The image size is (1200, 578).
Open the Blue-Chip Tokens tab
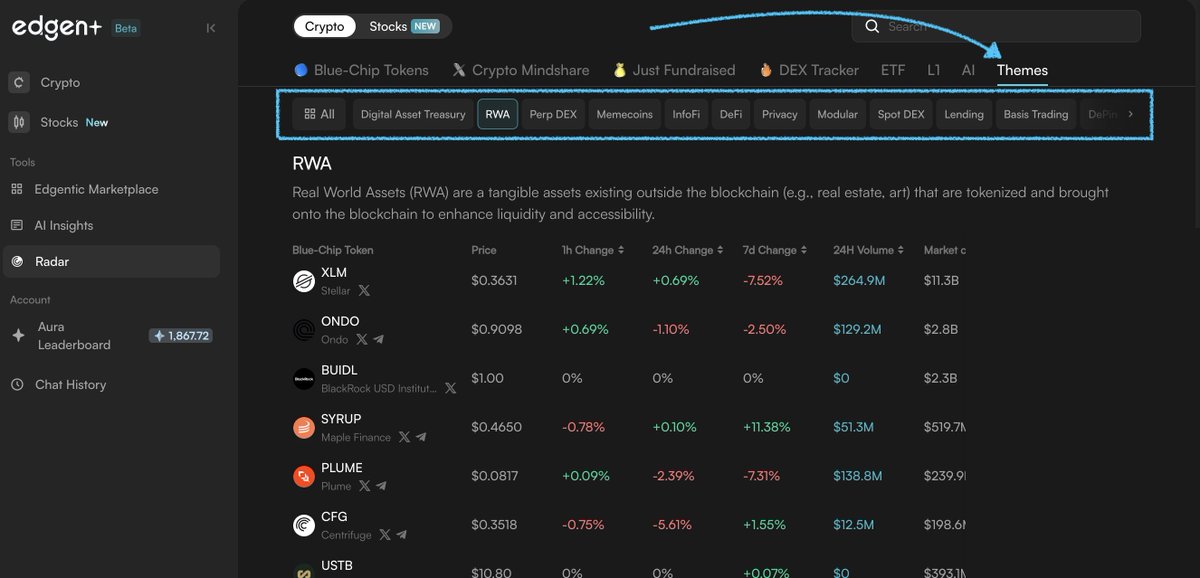[361, 70]
